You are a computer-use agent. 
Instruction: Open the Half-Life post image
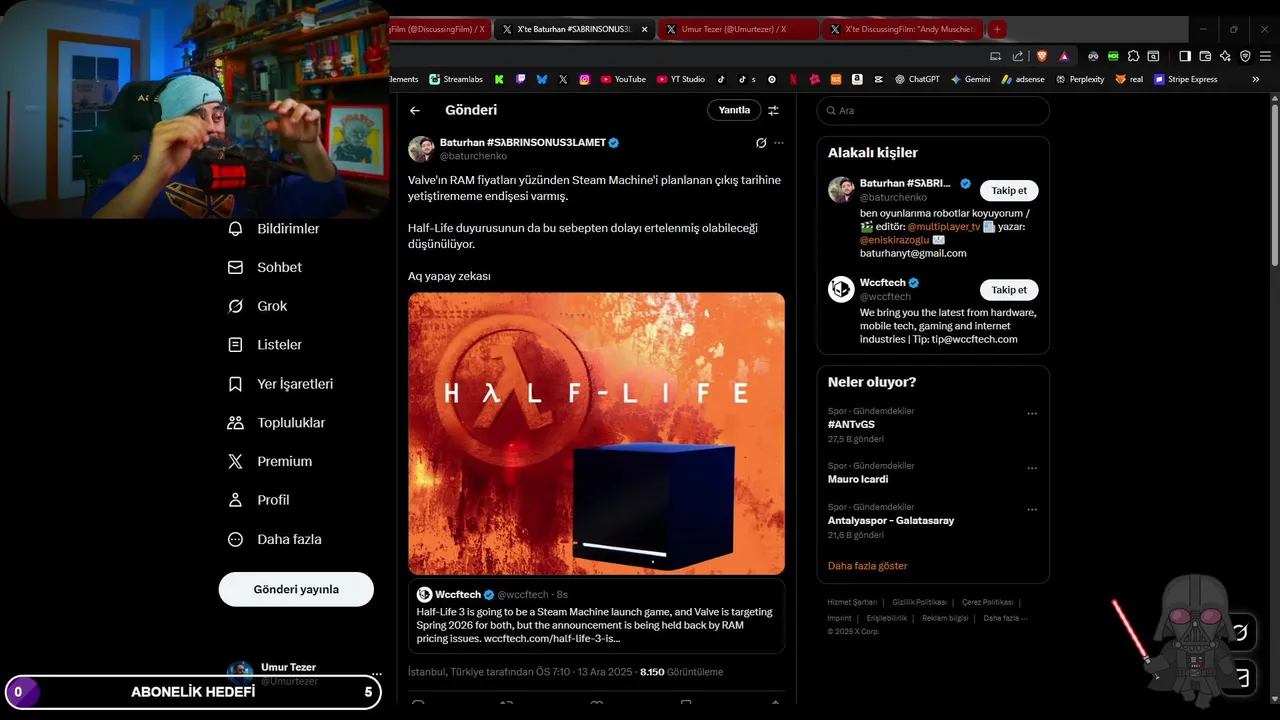pos(596,433)
